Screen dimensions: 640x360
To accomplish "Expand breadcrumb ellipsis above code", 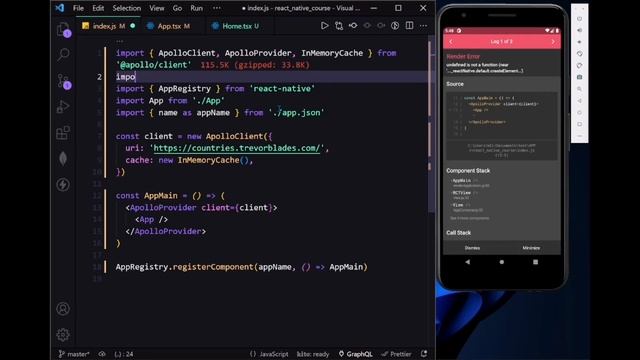I will 119,41.
